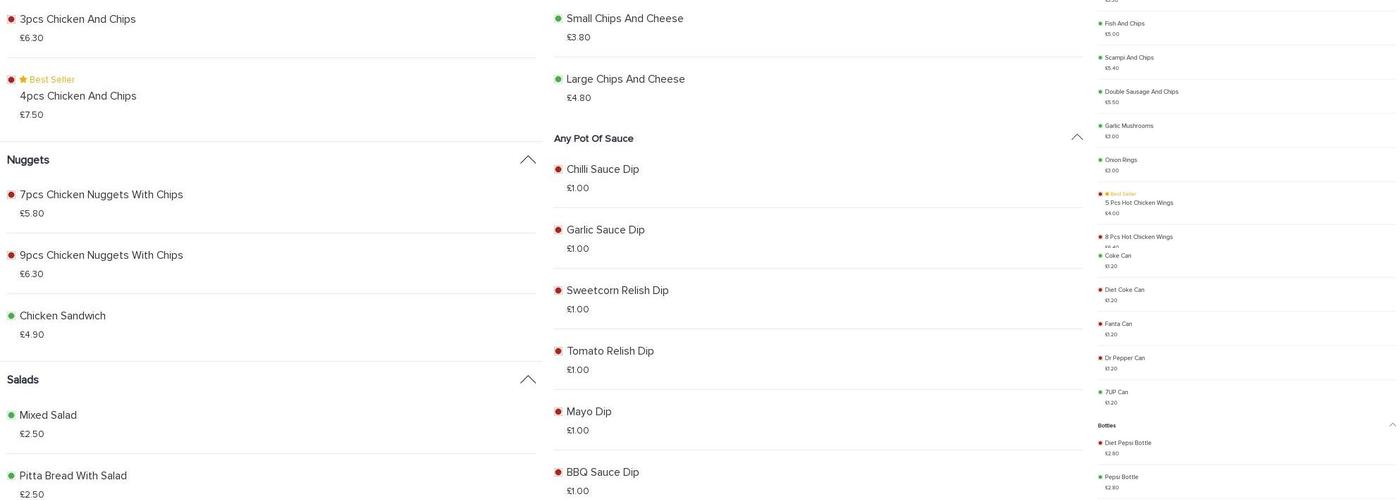Screen dimensions: 1400x500
Task: Collapse the Nuggets section
Action: point(527,160)
